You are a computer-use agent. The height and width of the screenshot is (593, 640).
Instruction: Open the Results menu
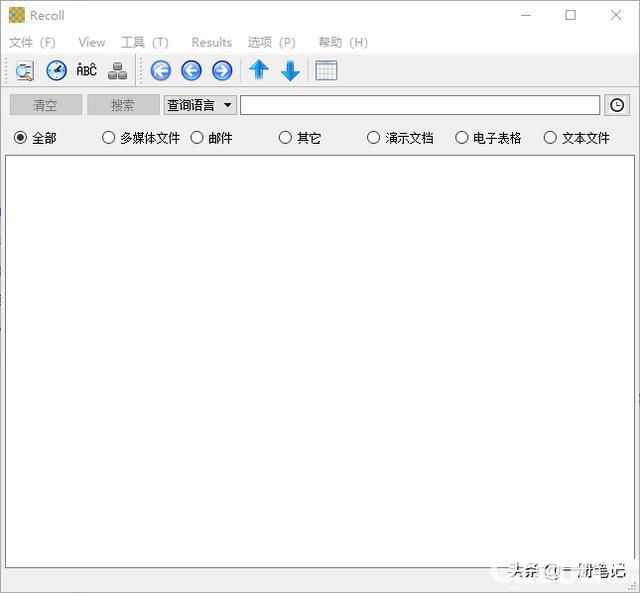211,42
